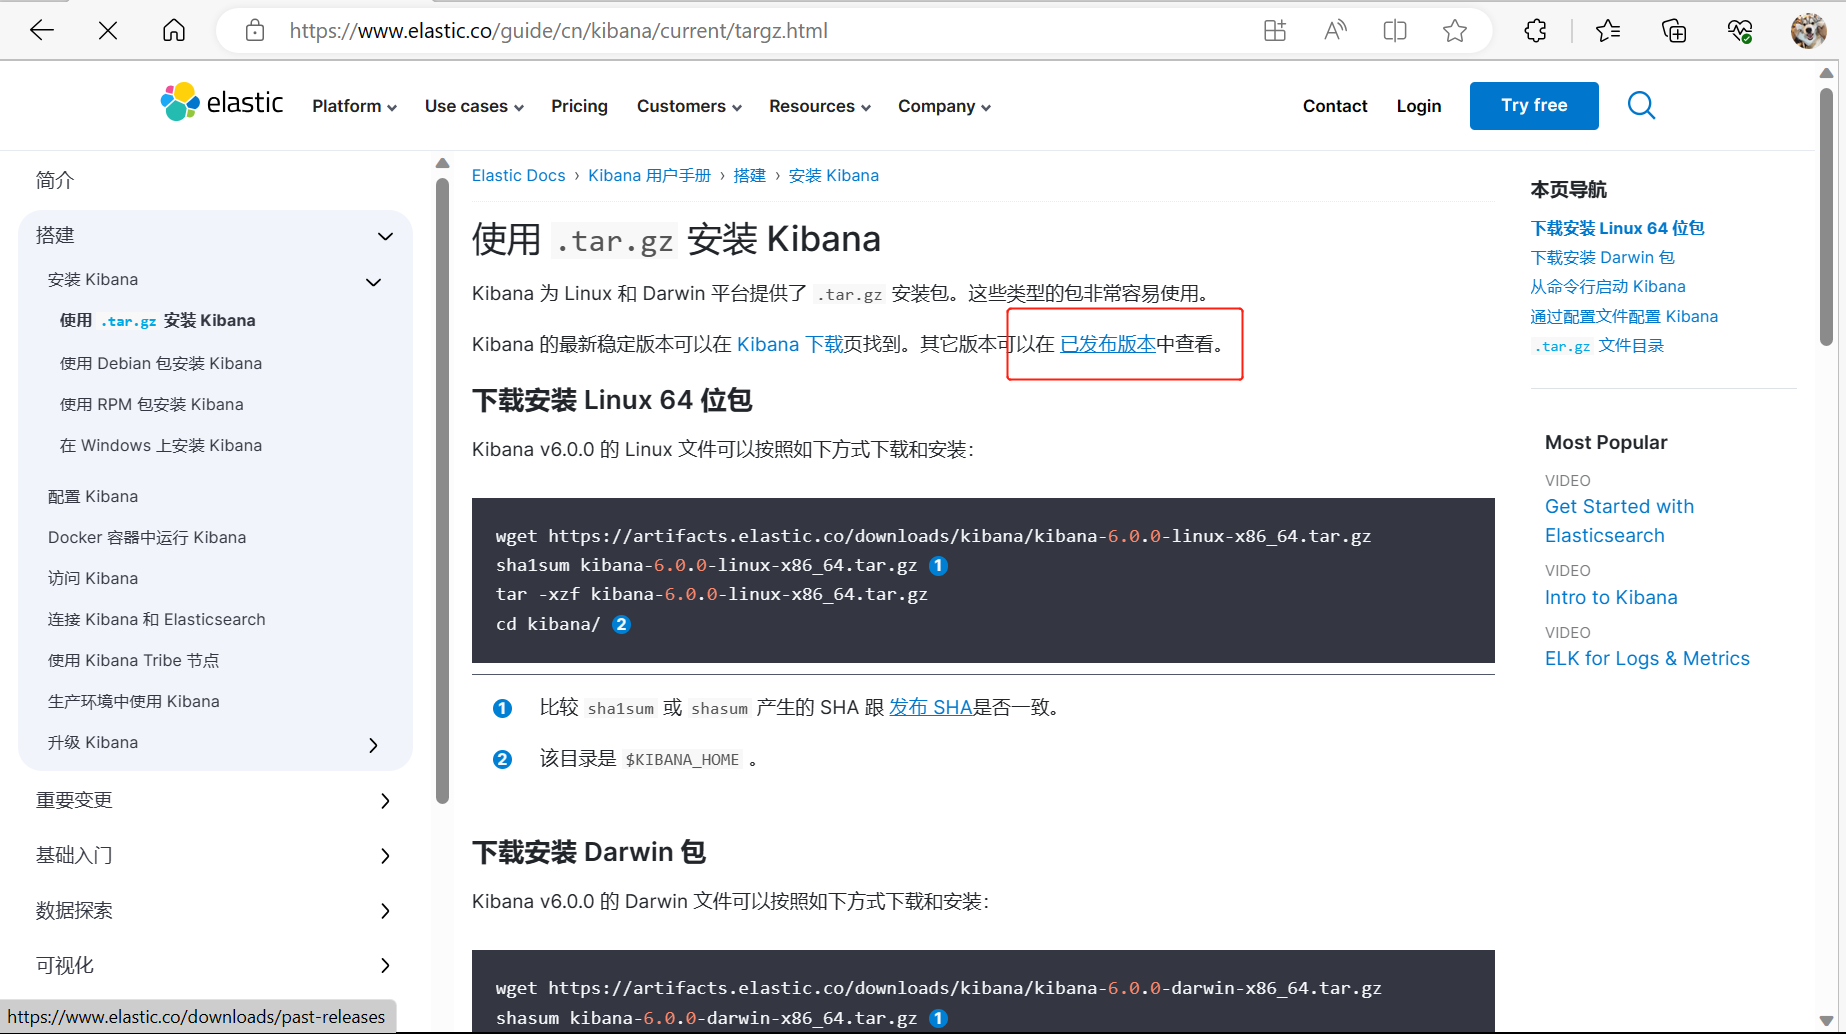The width and height of the screenshot is (1846, 1034).
Task: Open the site search magnifier
Action: point(1641,105)
